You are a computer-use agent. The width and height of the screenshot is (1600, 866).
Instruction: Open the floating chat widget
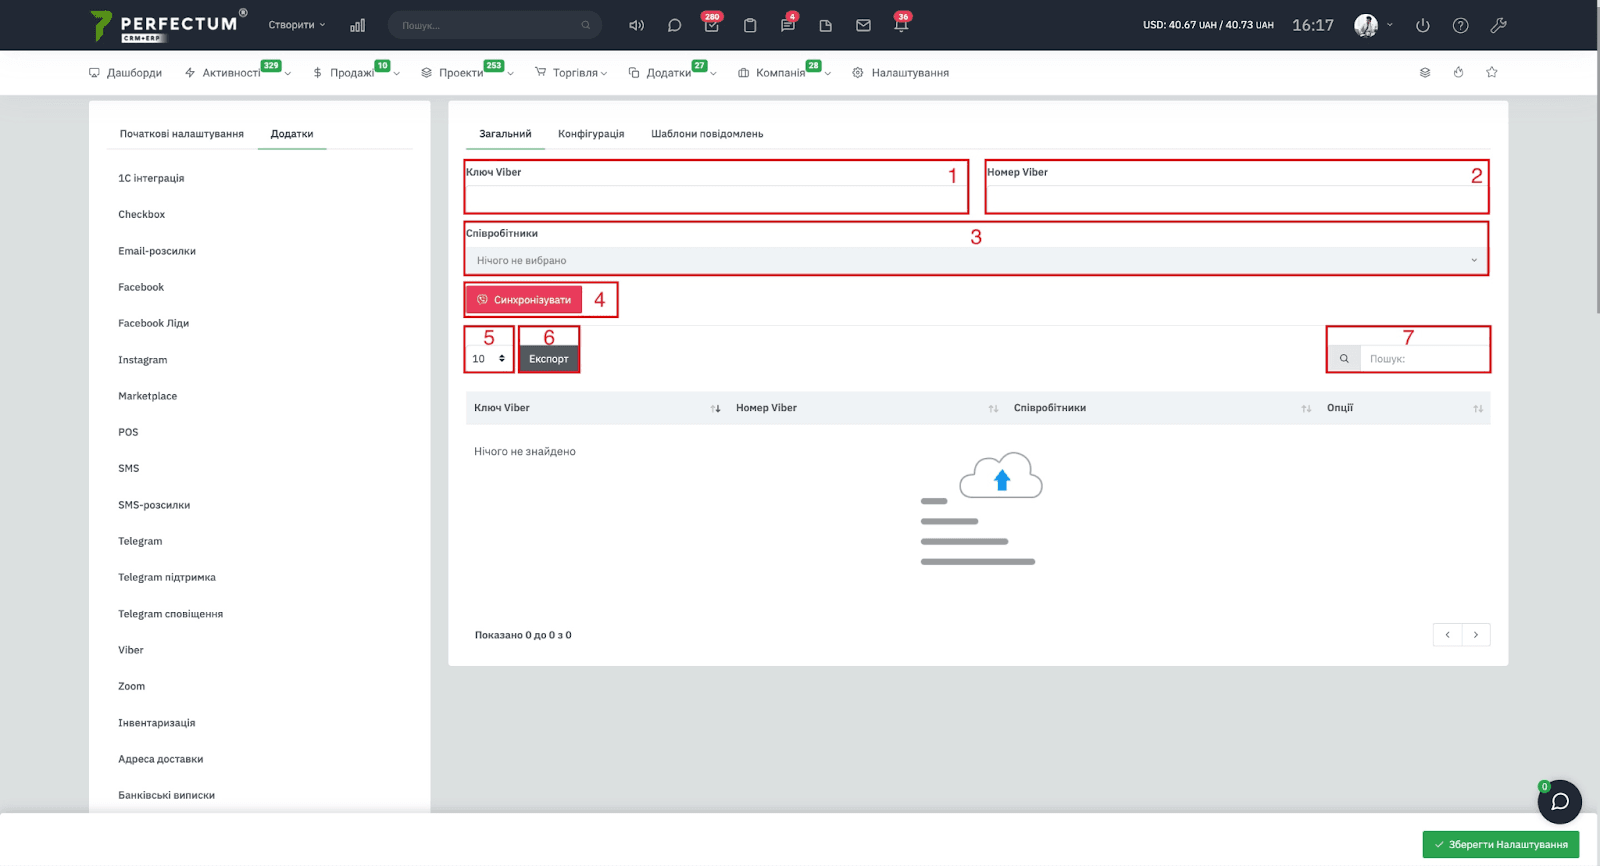pyautogui.click(x=1559, y=802)
